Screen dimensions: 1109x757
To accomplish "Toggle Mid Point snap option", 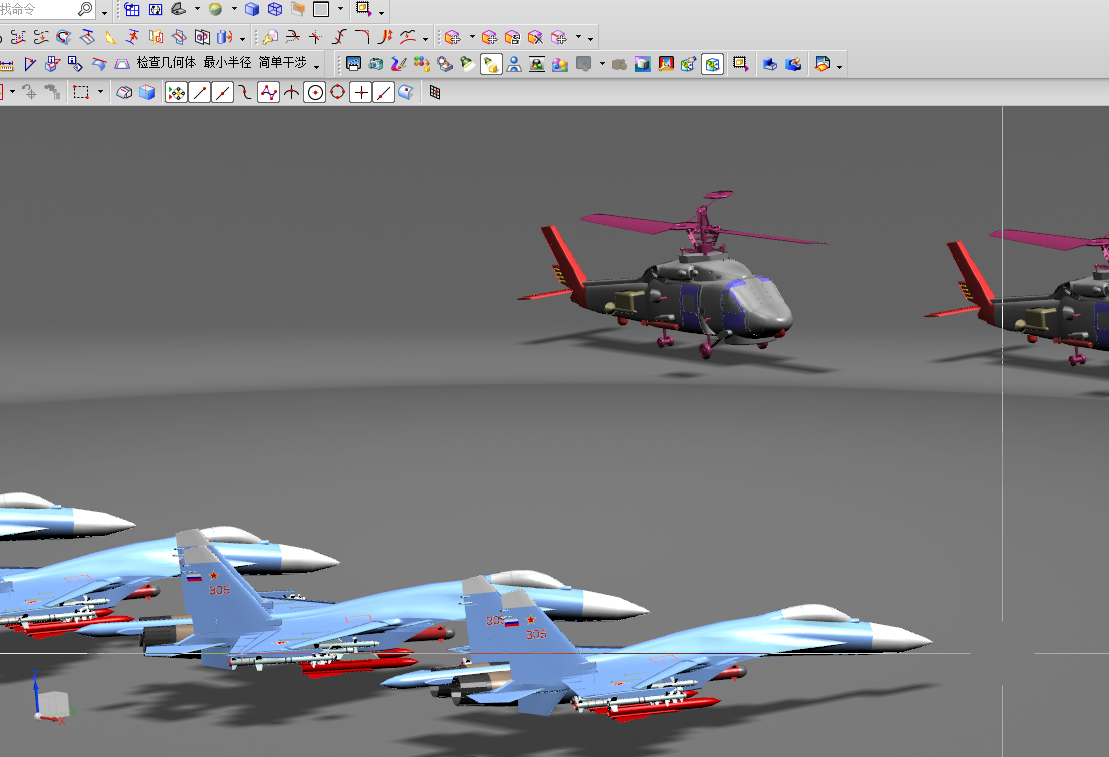I will (223, 93).
